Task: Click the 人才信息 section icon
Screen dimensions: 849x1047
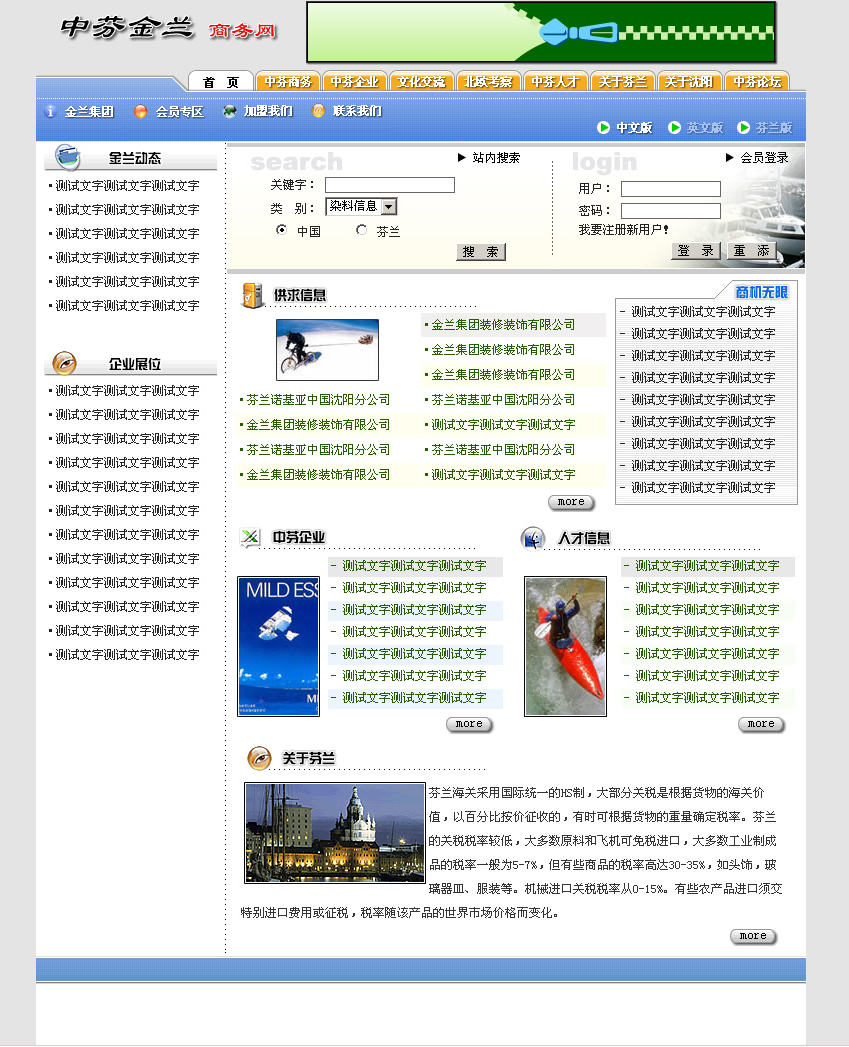Action: pos(533,538)
